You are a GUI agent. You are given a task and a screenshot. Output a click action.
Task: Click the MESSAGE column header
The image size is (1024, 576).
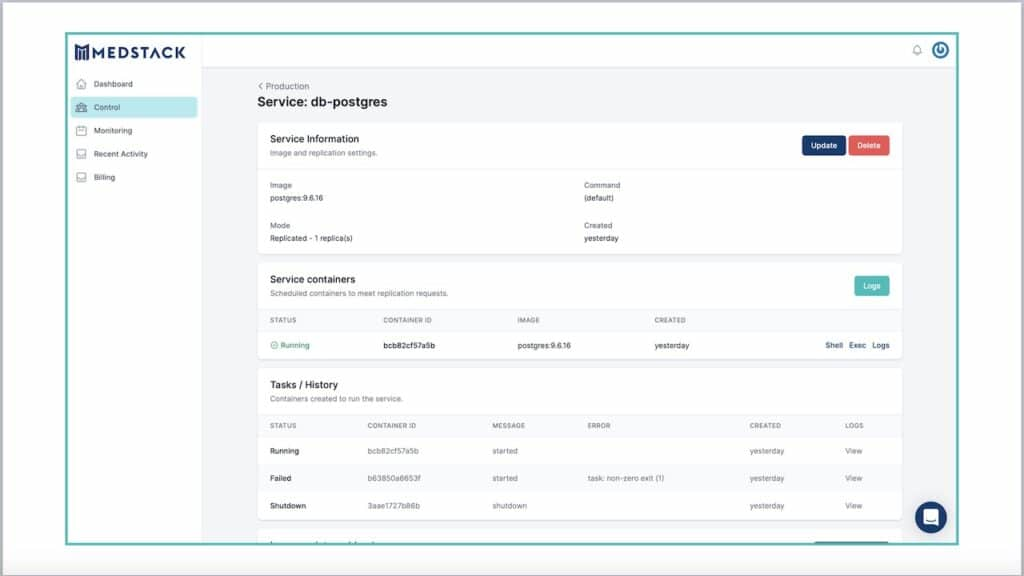[509, 426]
